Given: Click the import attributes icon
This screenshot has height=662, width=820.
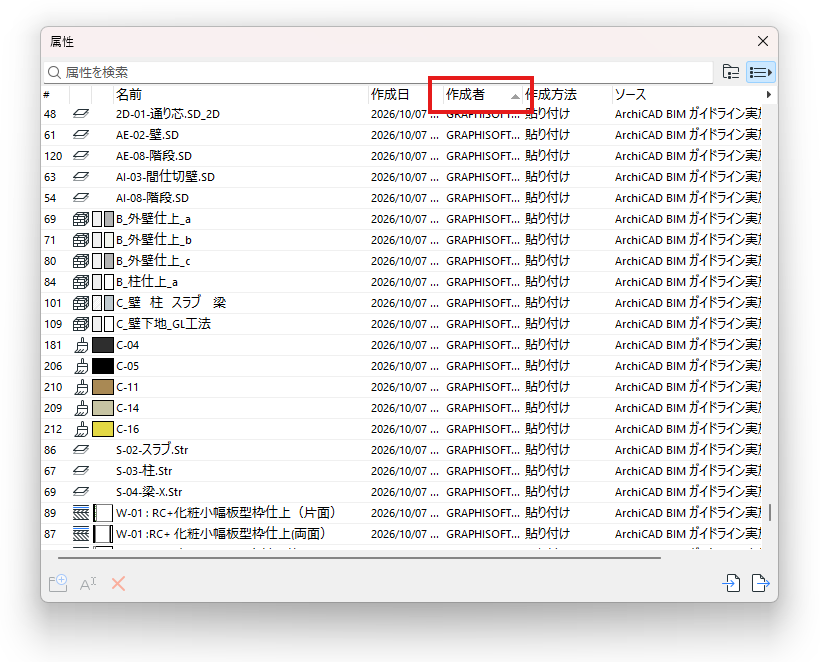Looking at the screenshot, I should click(x=731, y=583).
